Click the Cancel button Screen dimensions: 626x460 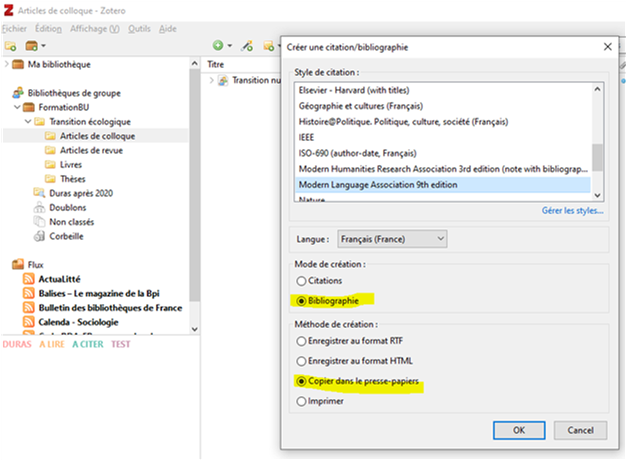(580, 430)
